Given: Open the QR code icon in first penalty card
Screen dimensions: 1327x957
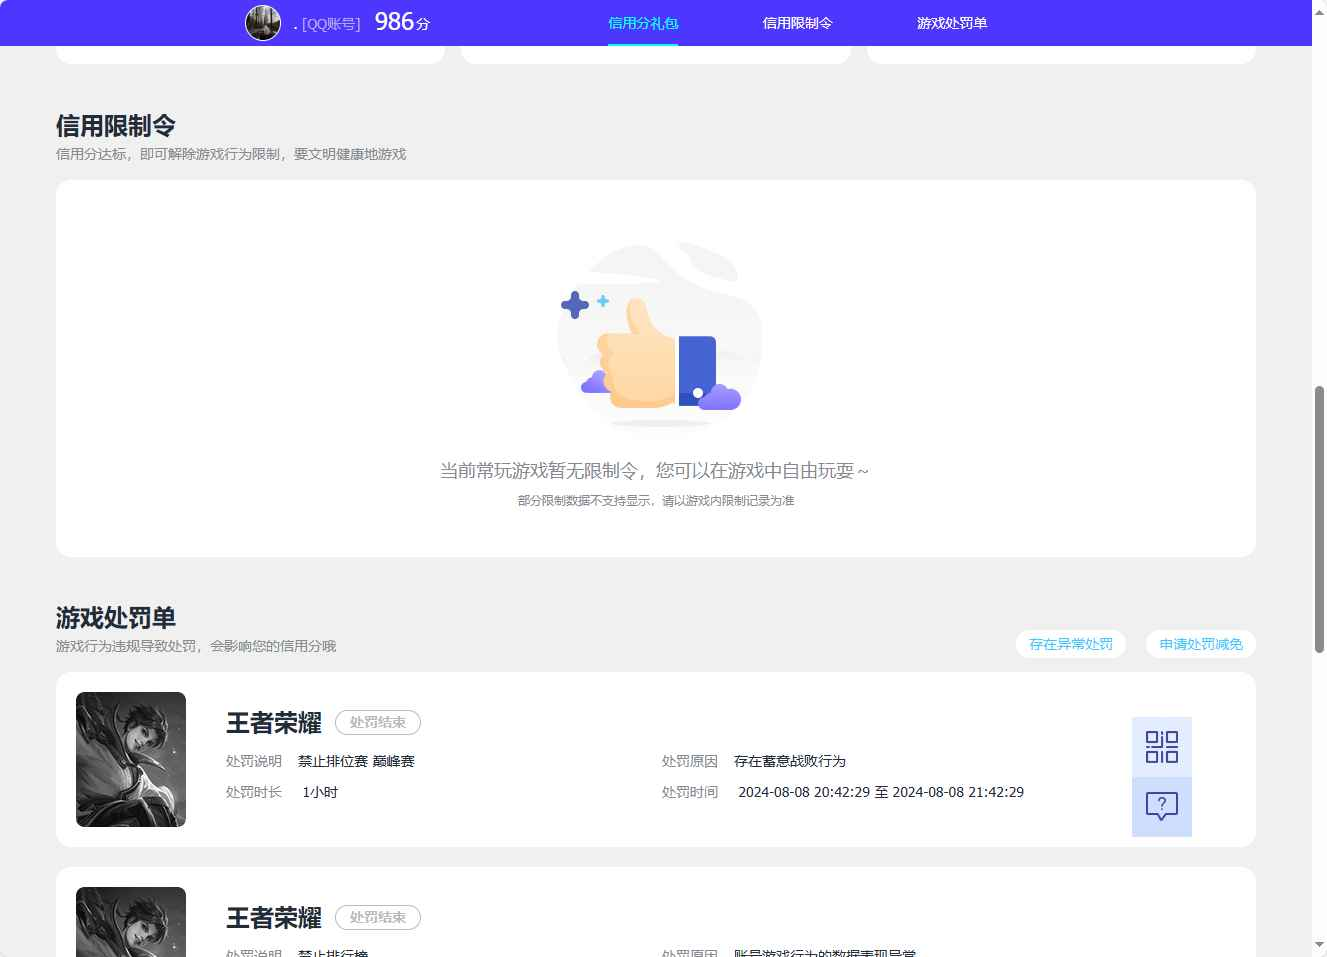Looking at the screenshot, I should coord(1161,747).
